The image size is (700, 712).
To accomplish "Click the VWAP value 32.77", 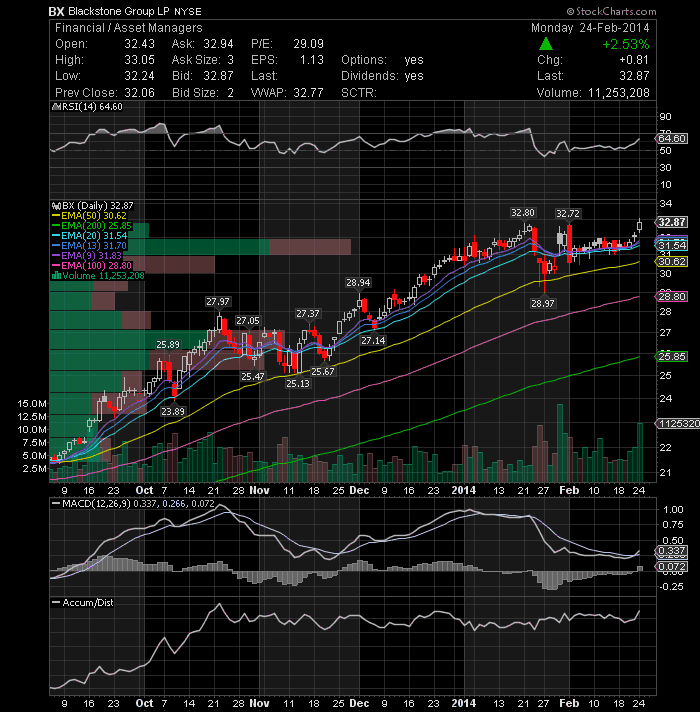I will coord(308,93).
